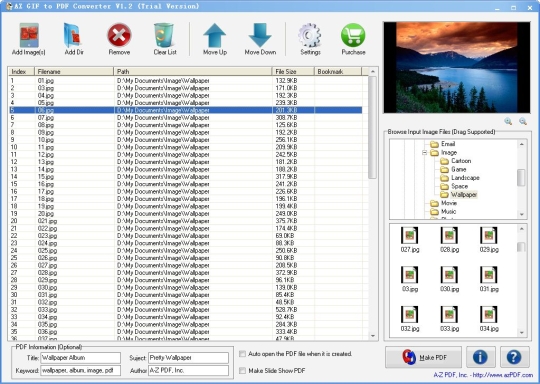Viewport: 540px width, 384px height.
Task: Click the Add Dir folder icon
Action: [x=73, y=35]
